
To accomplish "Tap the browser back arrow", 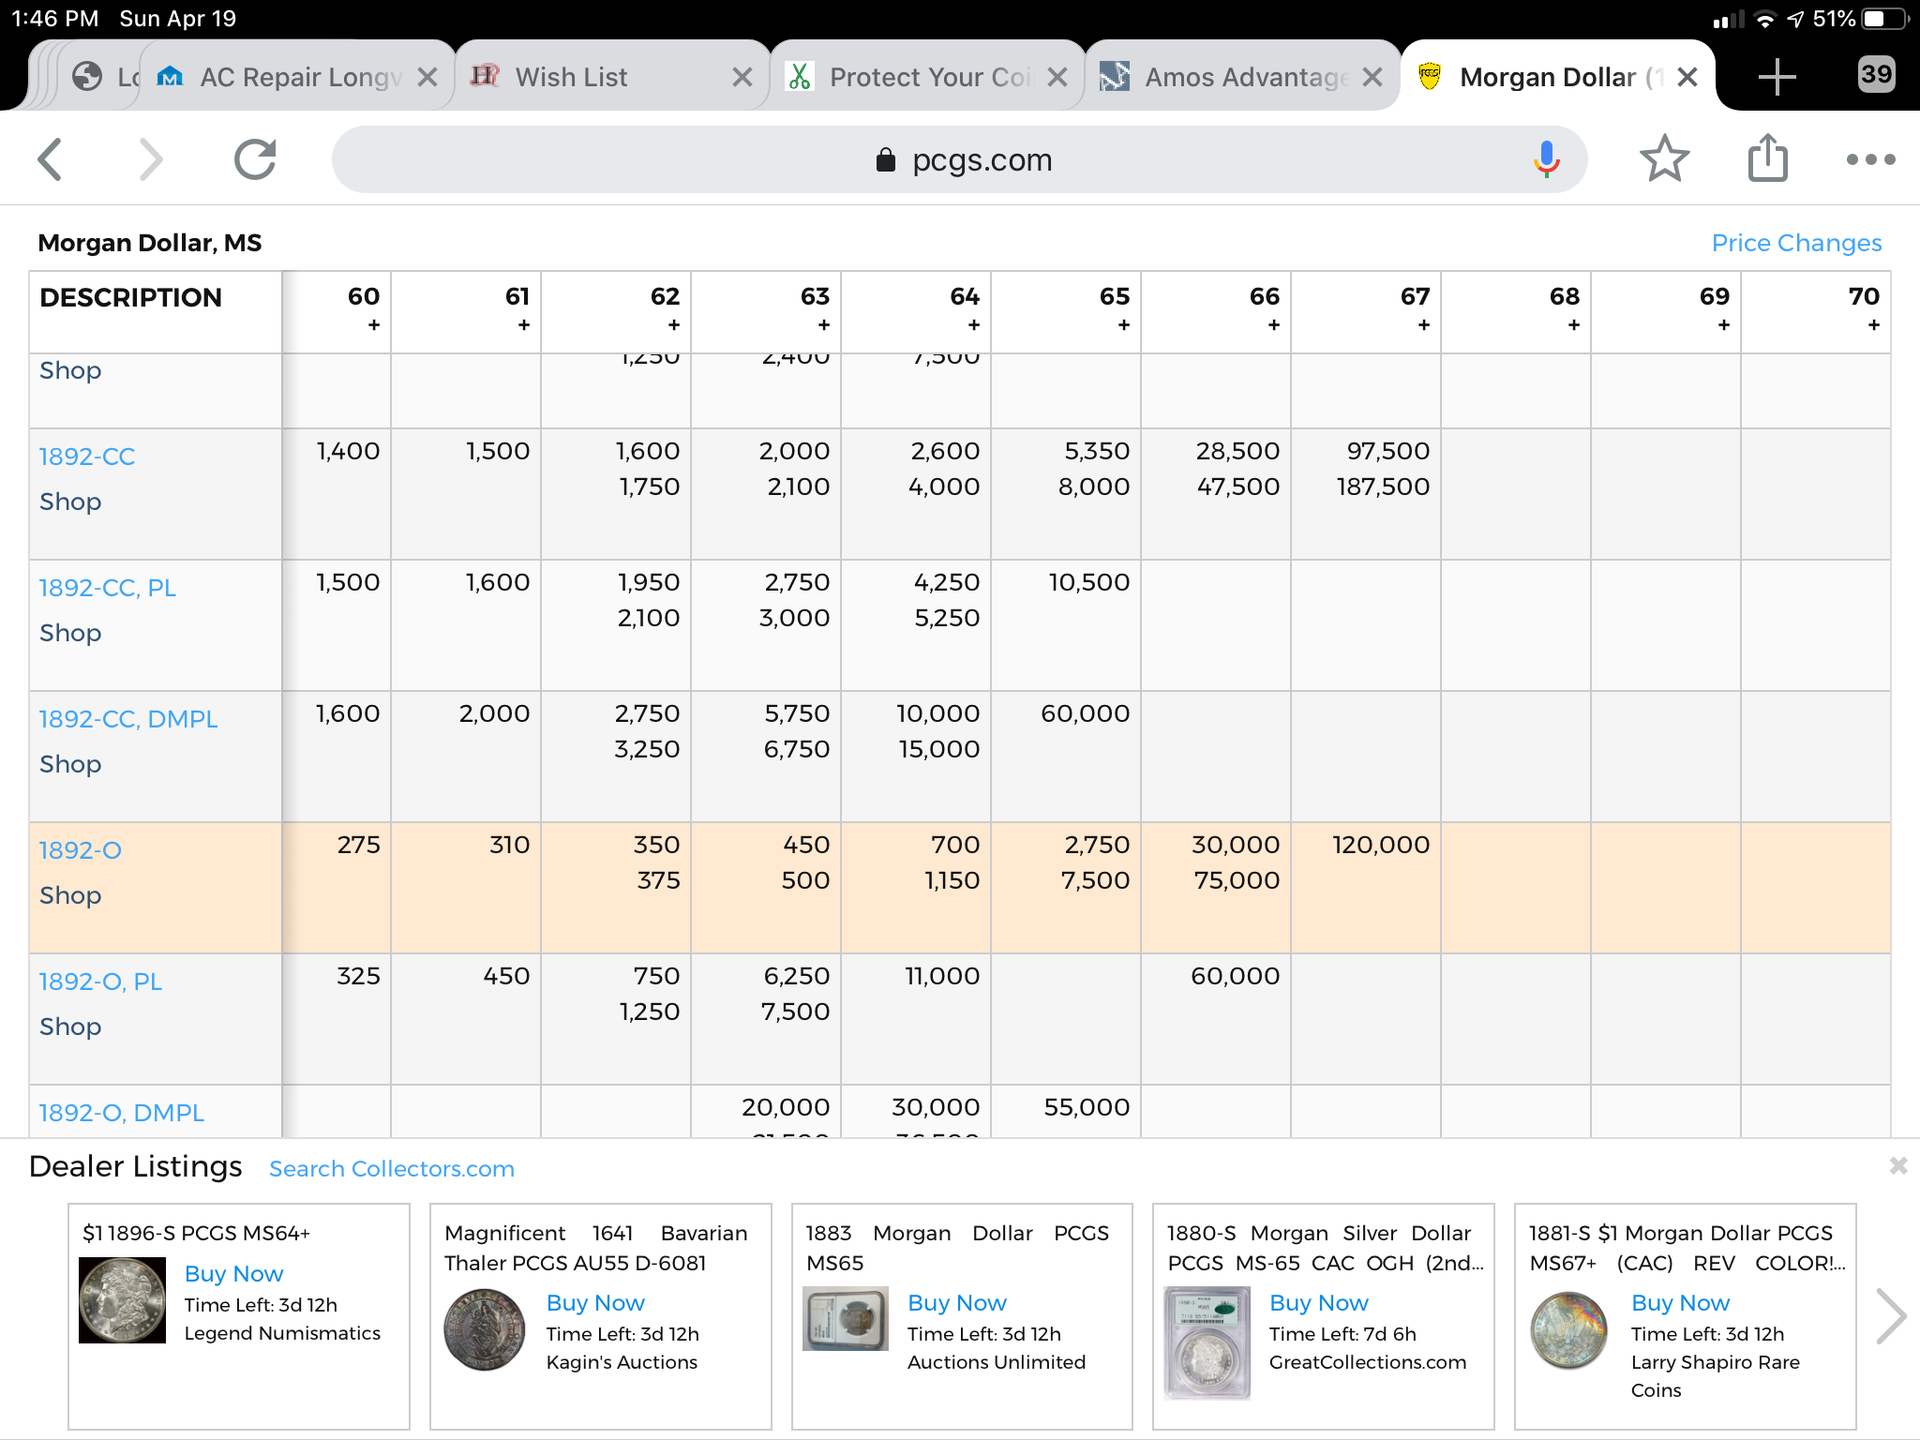I will [x=50, y=159].
